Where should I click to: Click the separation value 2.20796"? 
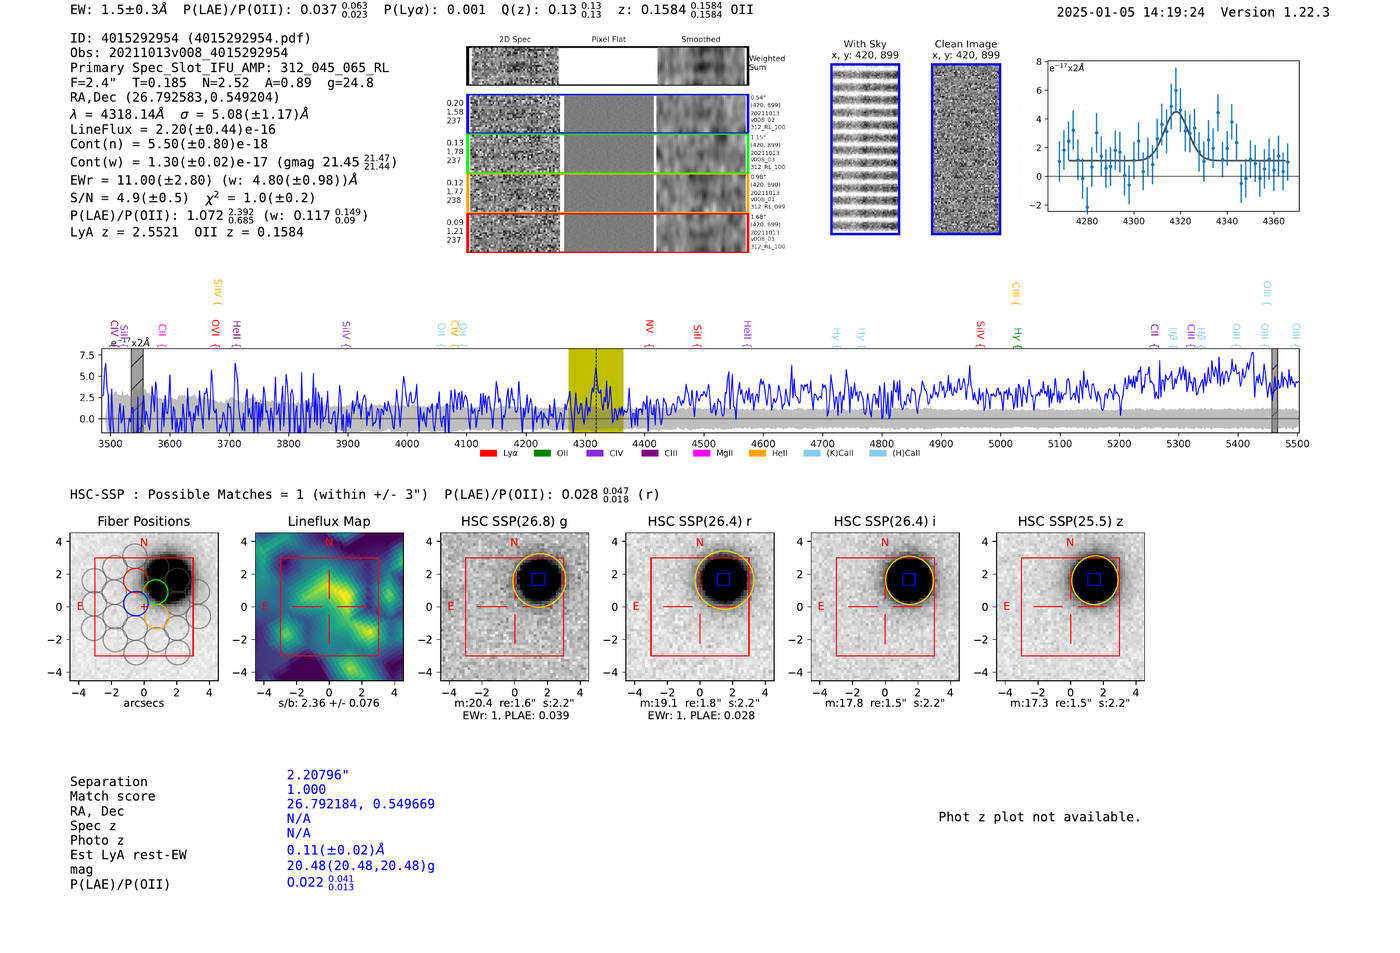point(318,775)
